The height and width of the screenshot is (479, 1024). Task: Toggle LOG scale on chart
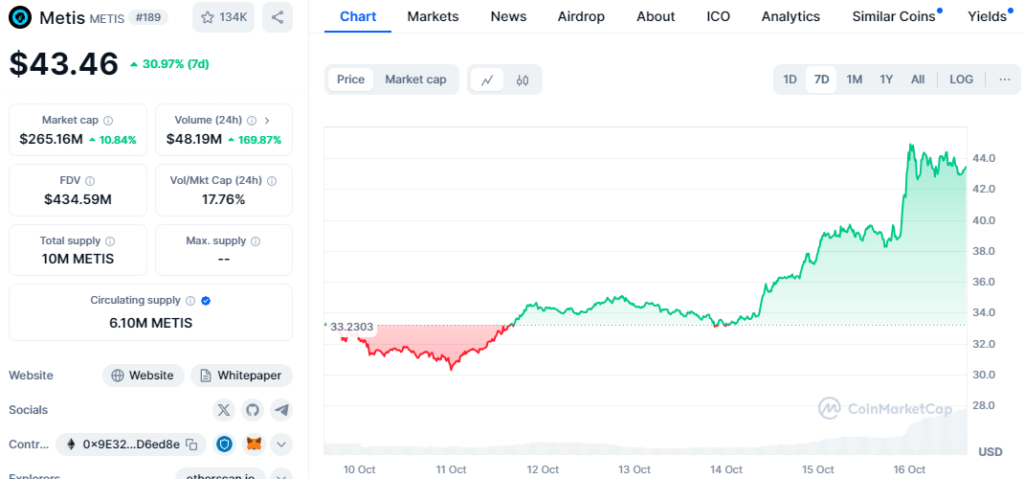[x=961, y=80]
